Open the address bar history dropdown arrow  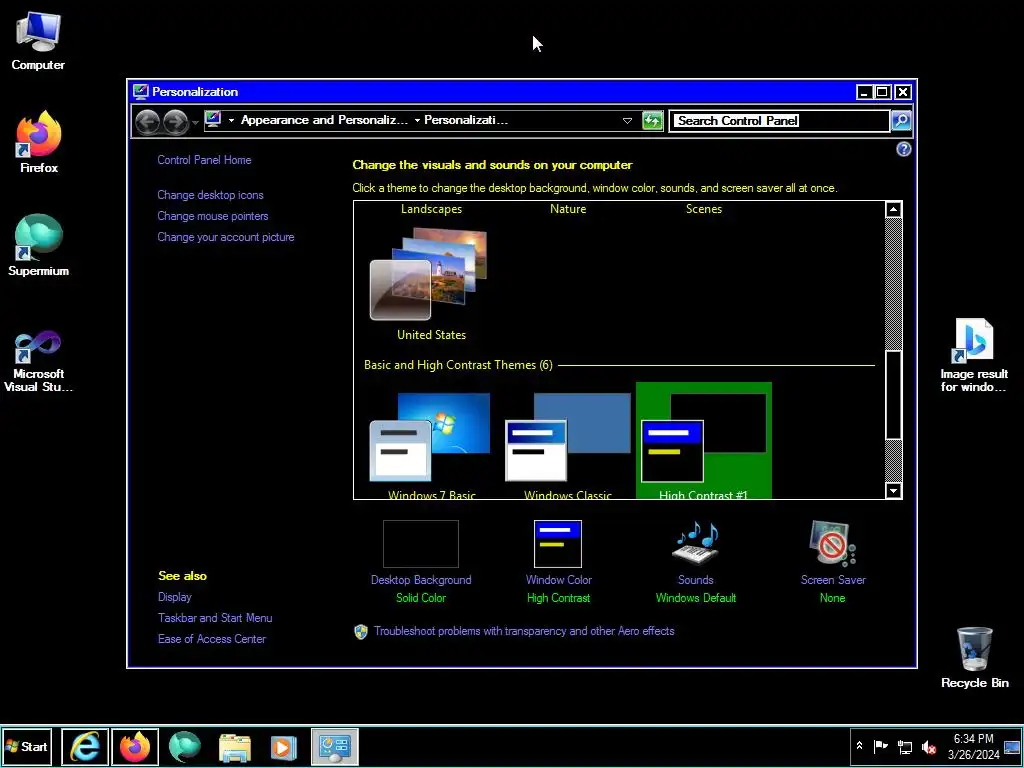[x=627, y=120]
